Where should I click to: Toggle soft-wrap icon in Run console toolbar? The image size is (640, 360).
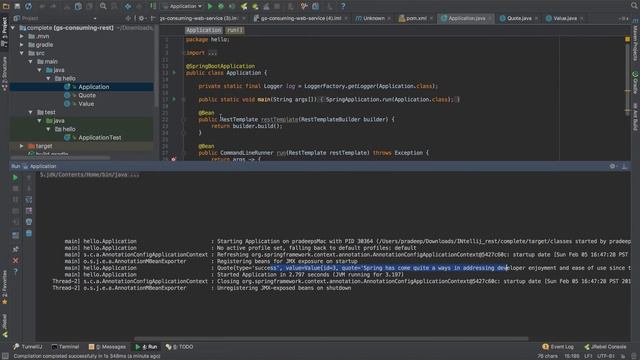[x=29, y=200]
